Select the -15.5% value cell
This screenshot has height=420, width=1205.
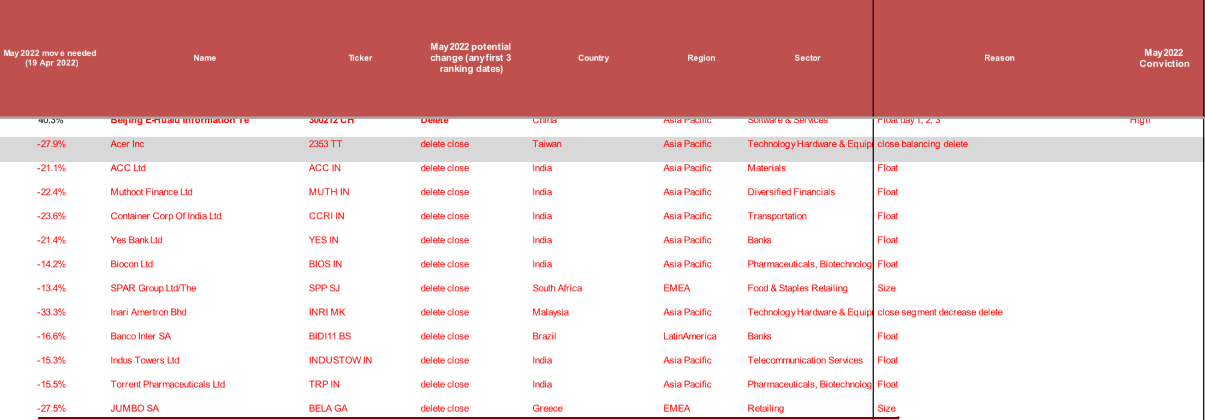tap(51, 384)
